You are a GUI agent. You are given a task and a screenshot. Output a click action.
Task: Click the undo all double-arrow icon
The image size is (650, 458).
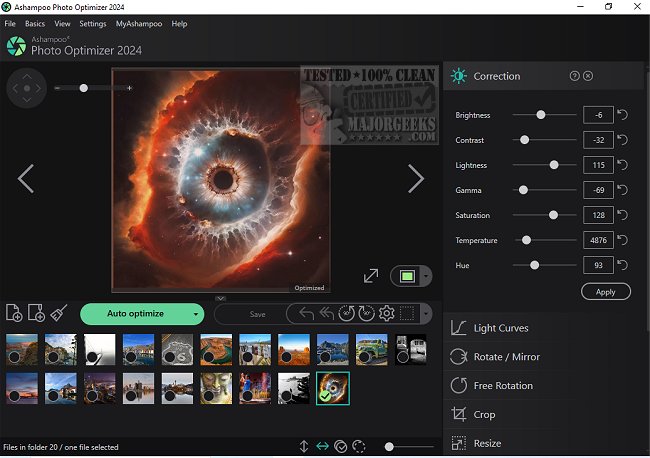point(327,314)
